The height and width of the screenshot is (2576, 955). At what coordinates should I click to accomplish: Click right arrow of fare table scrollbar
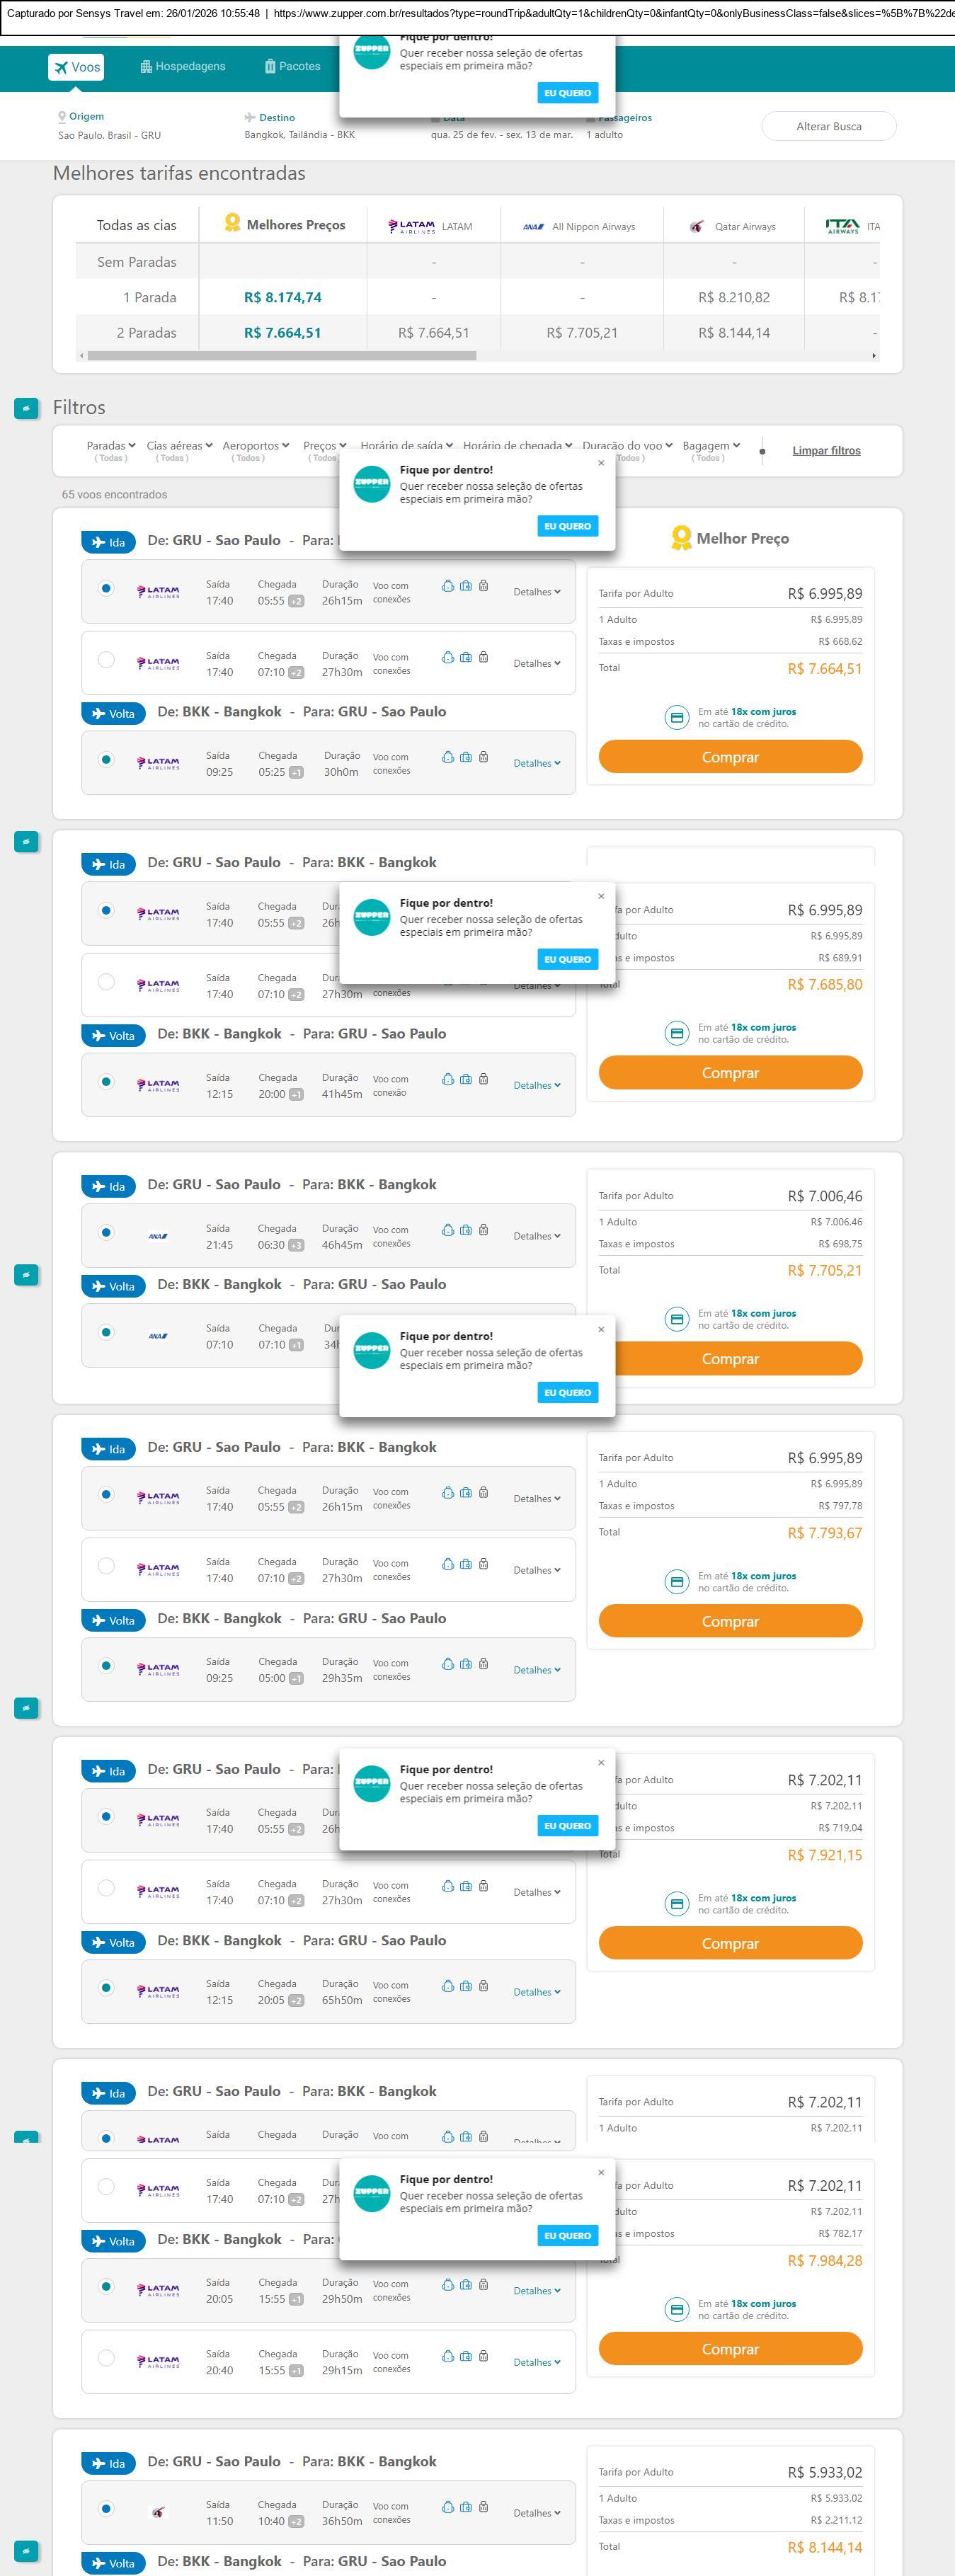coord(874,355)
